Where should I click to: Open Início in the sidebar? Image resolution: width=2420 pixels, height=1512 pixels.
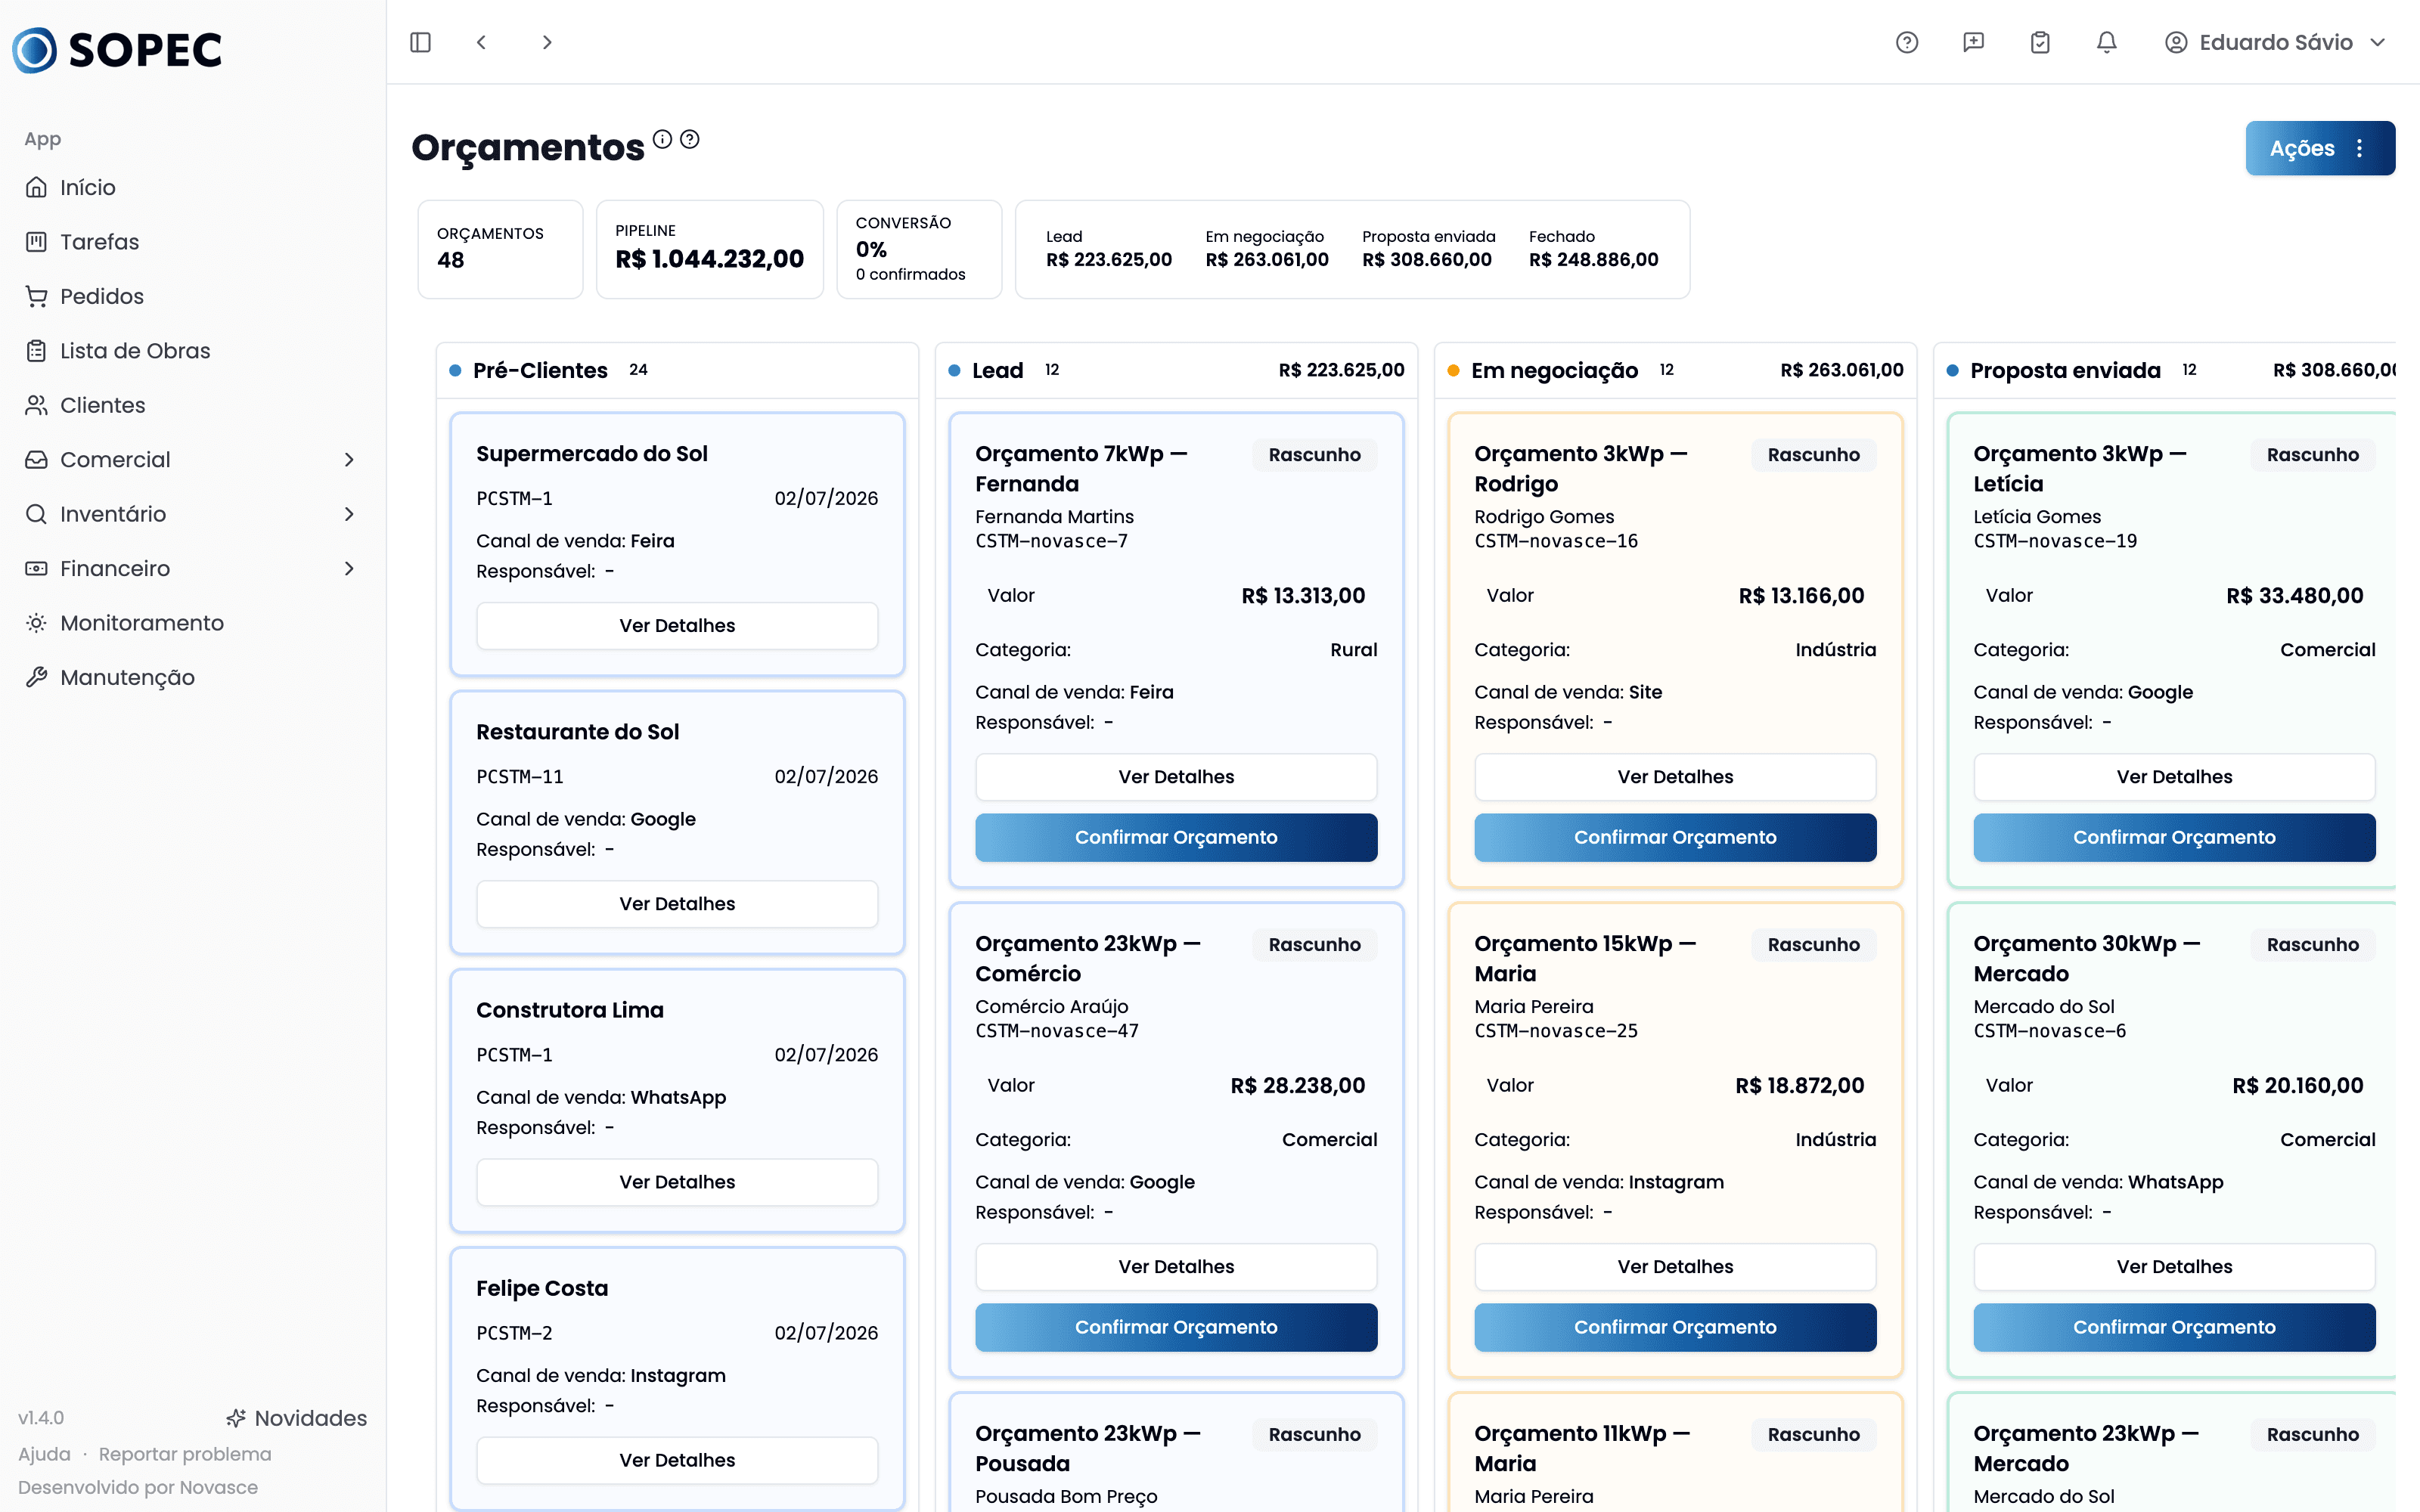point(192,188)
